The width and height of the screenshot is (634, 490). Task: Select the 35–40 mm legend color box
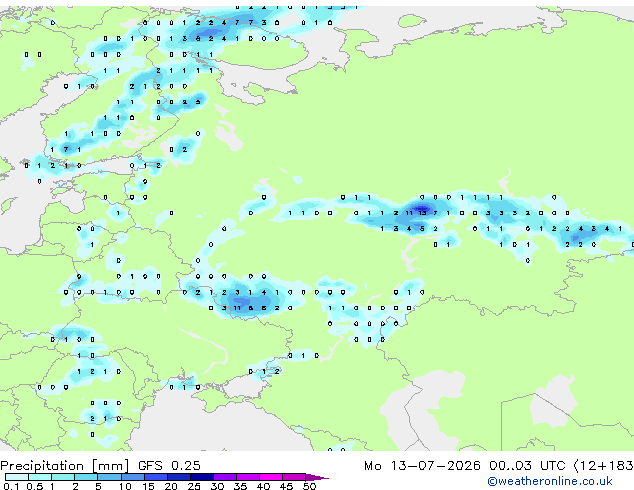click(248, 477)
